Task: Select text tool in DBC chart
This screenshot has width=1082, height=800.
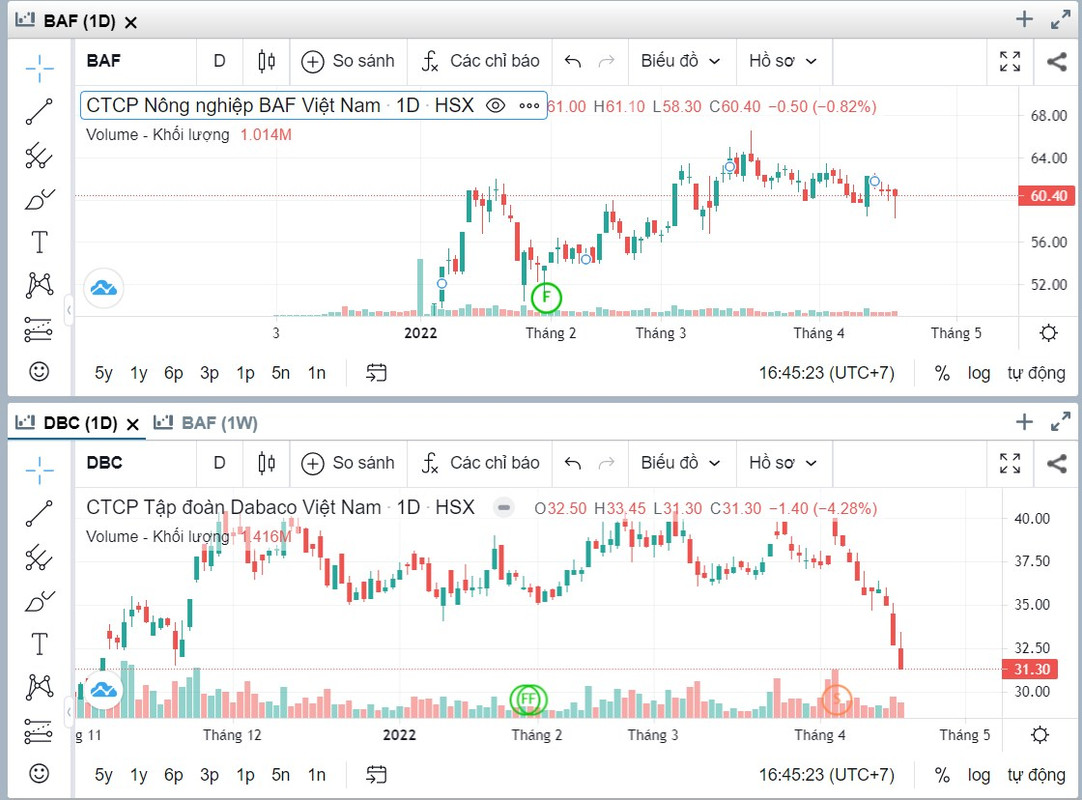Action: coord(39,644)
